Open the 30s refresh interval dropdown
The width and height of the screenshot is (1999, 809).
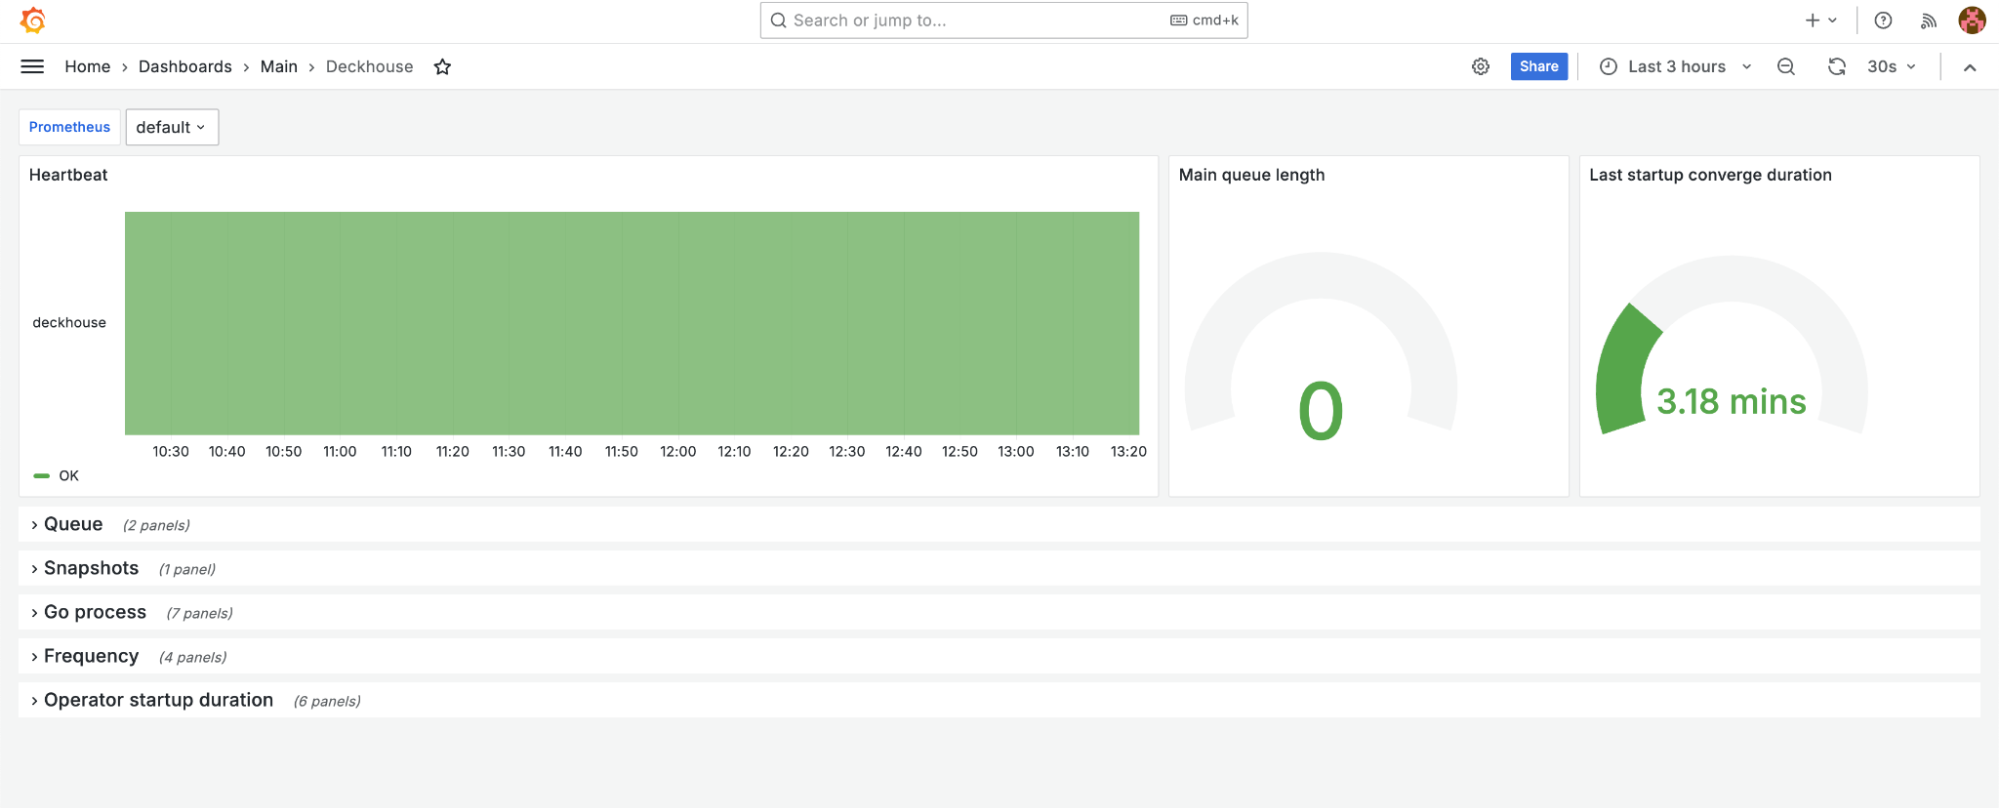[x=1891, y=67]
